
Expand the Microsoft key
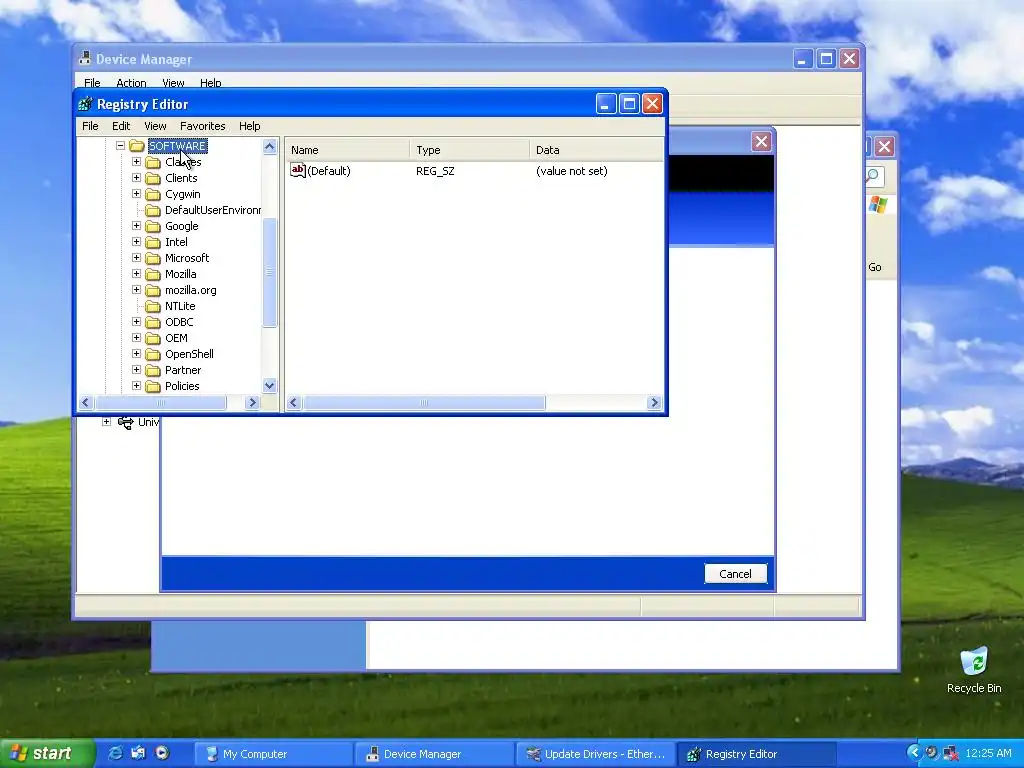pos(136,258)
